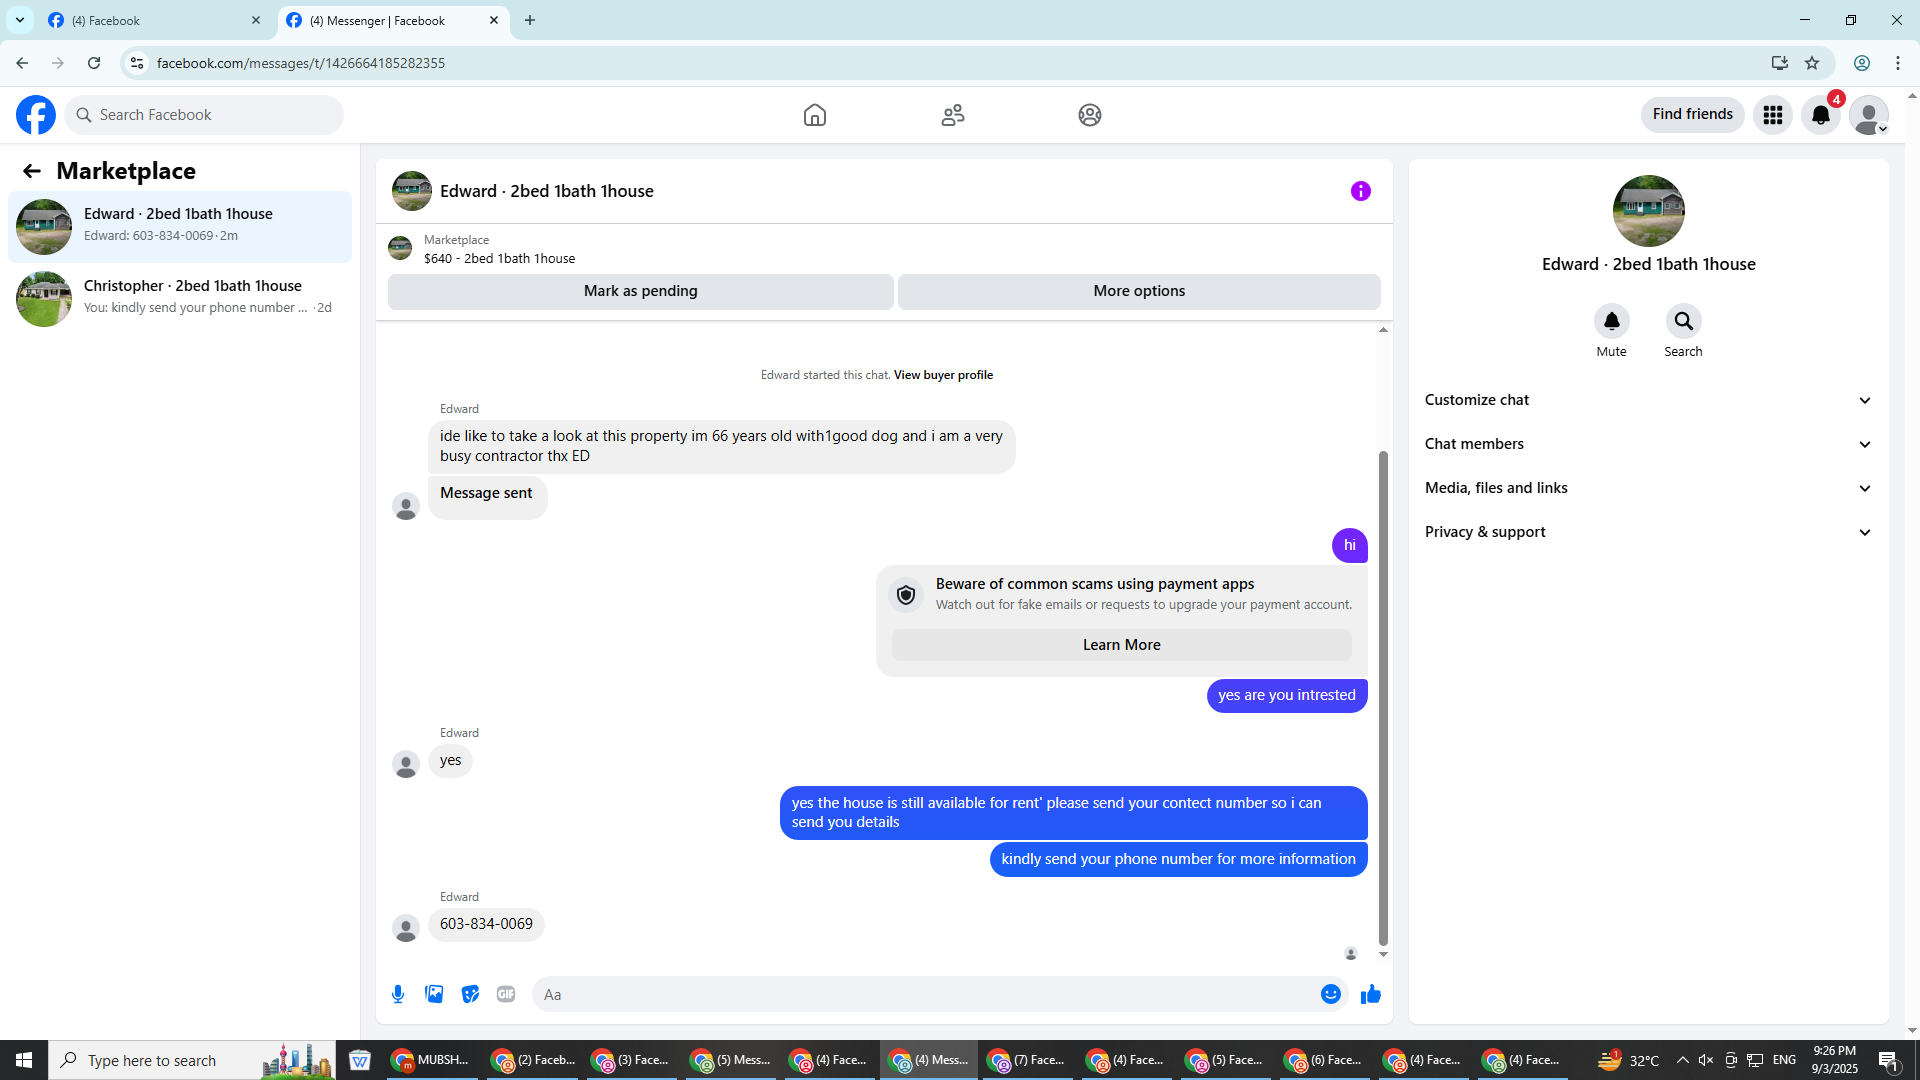1920x1080 pixels.
Task: Open the Edward chat in the list
Action: [180, 226]
